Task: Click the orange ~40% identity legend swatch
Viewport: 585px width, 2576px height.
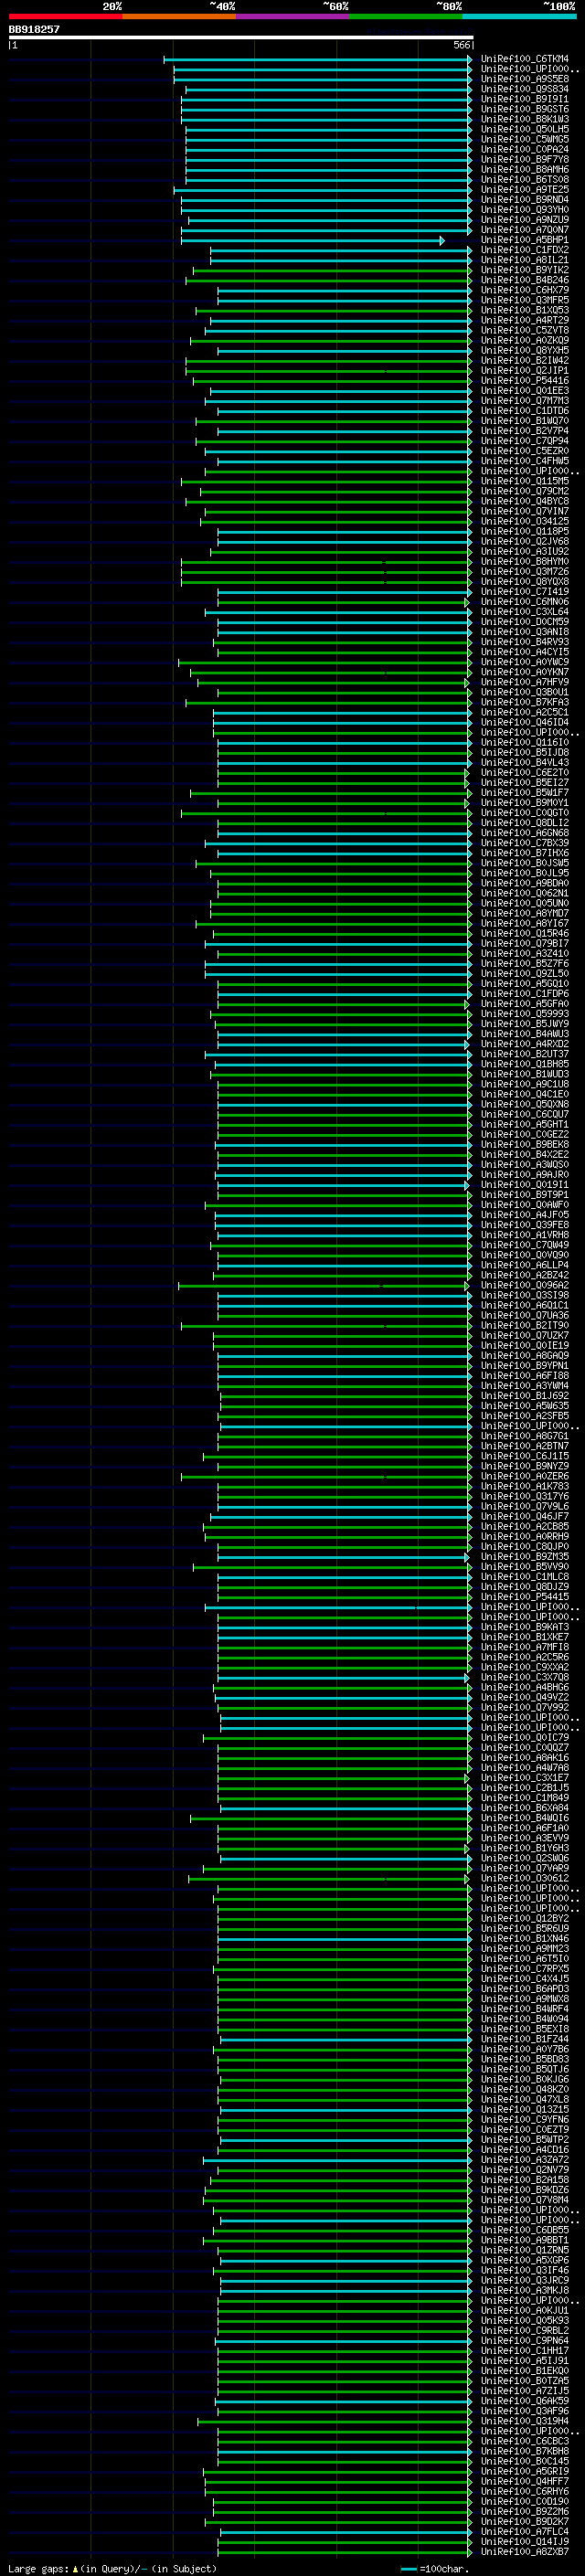Action: pos(179,16)
